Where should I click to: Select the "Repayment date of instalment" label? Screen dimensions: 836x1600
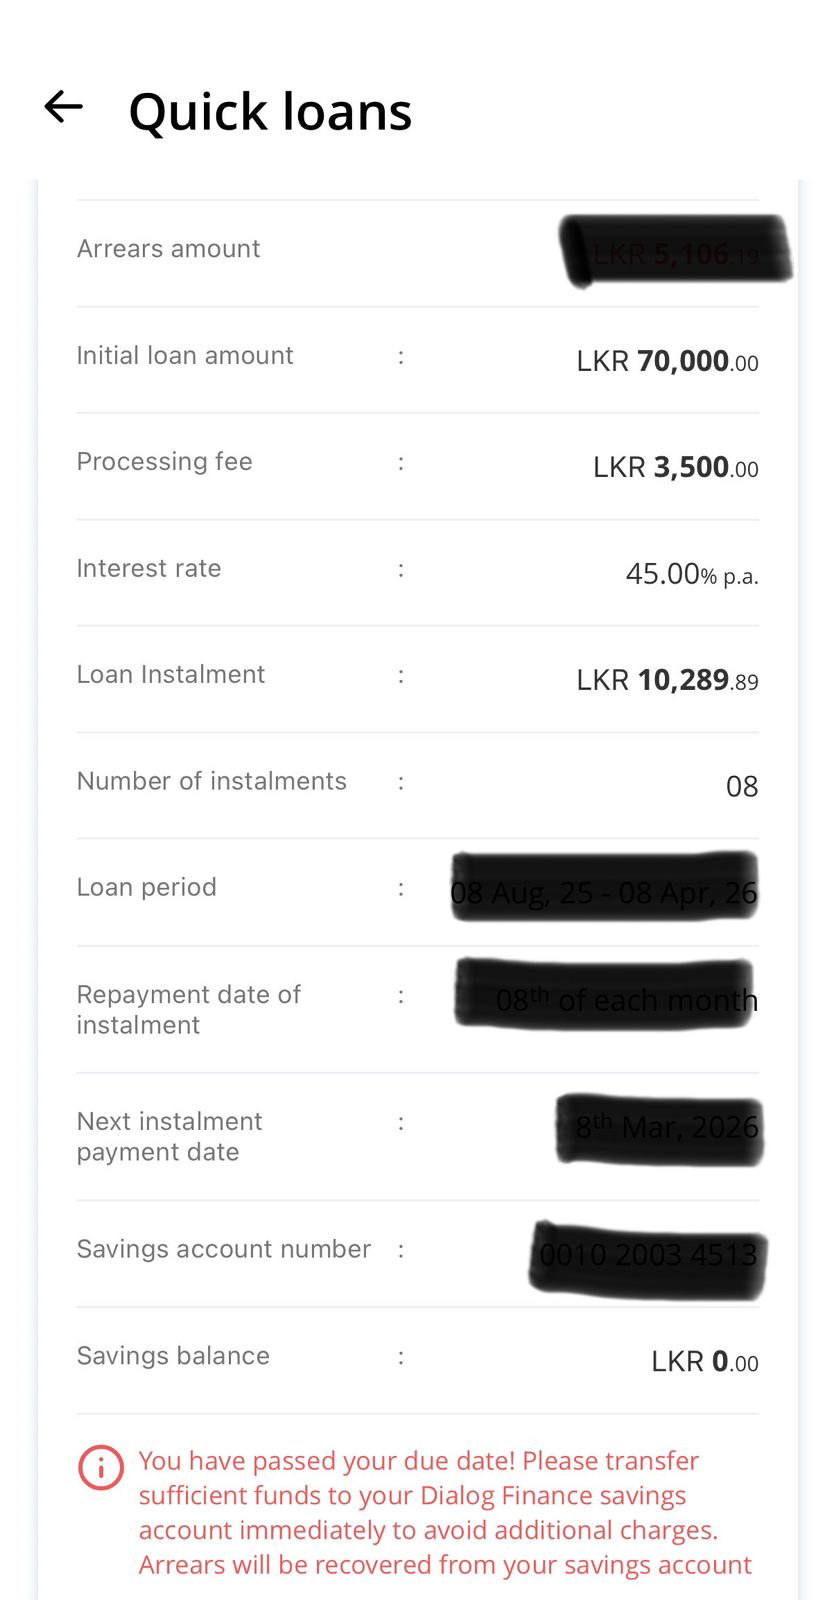pyautogui.click(x=188, y=1010)
